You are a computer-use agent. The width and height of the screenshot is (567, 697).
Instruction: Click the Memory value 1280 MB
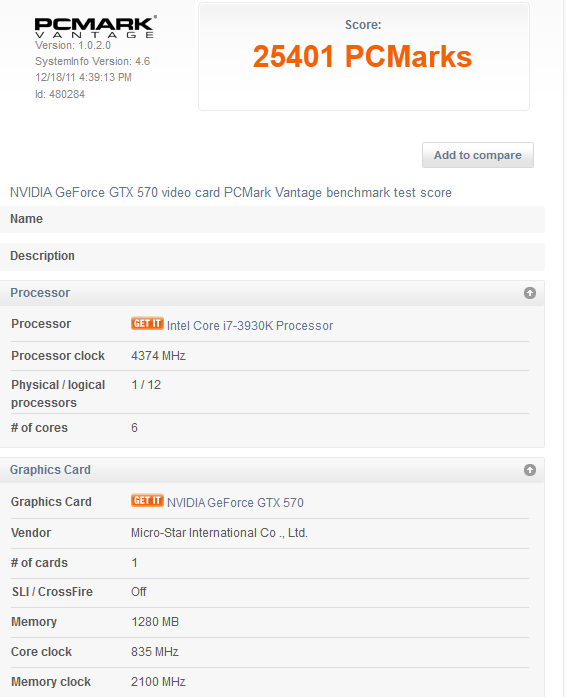155,622
